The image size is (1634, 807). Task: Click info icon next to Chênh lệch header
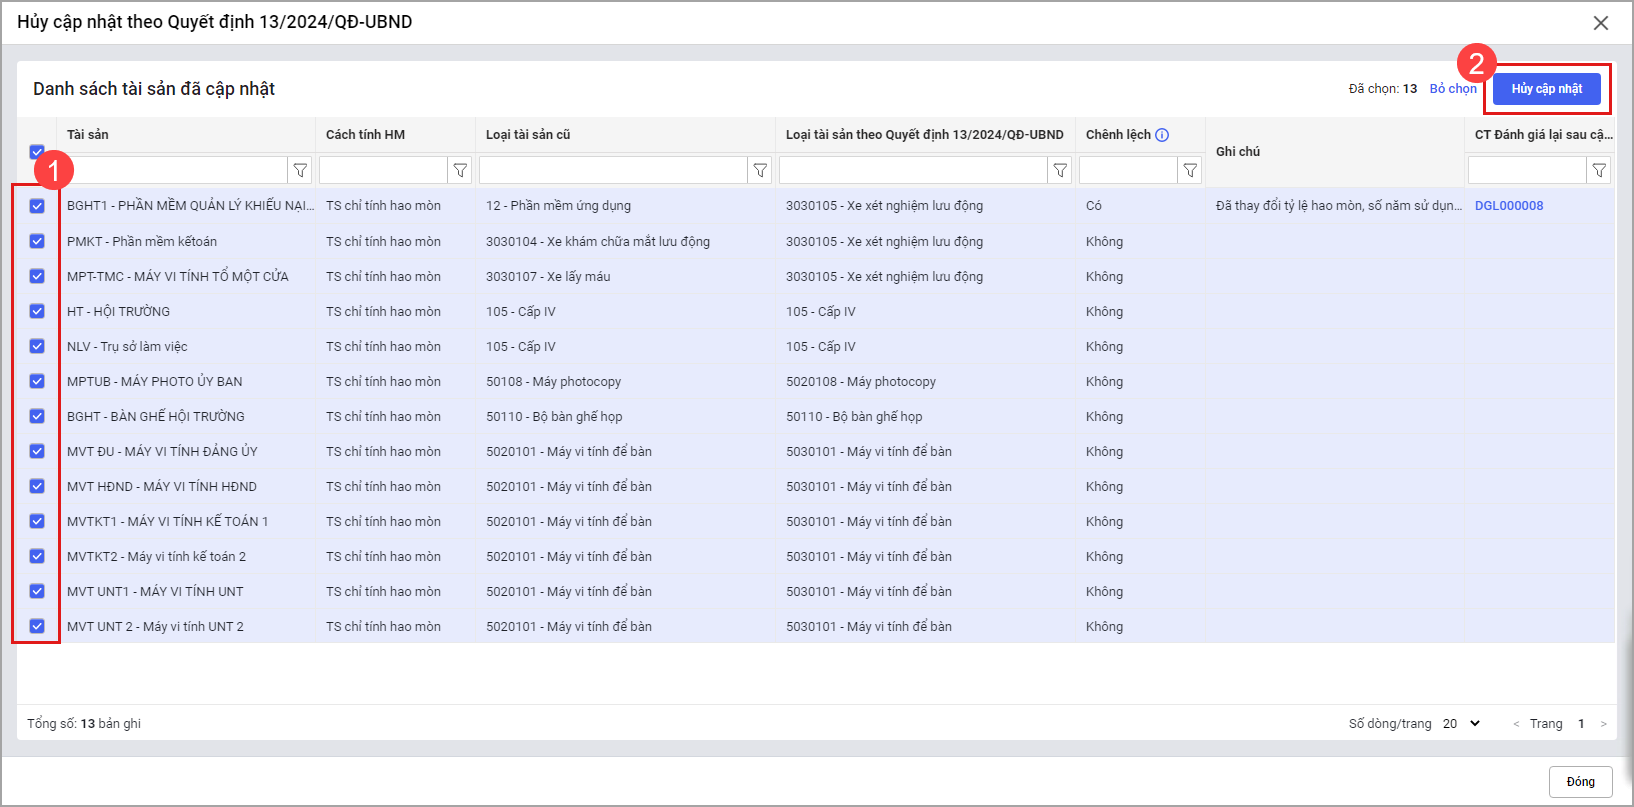(x=1162, y=135)
